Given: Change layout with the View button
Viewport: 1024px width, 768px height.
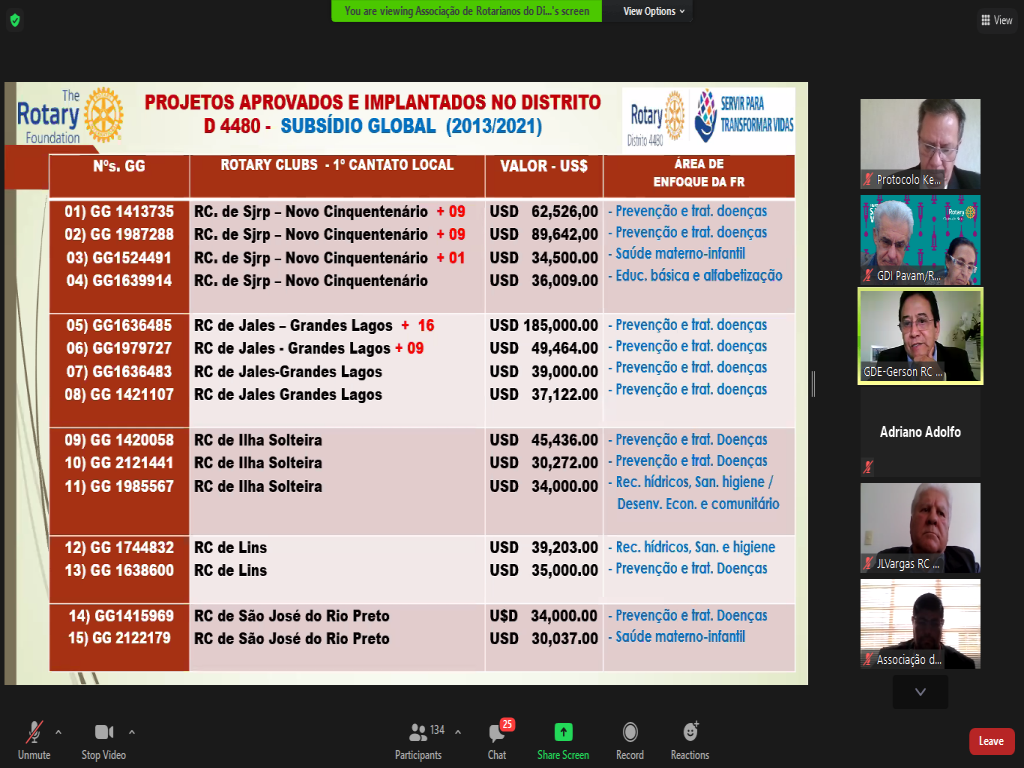Looking at the screenshot, I should point(997,20).
